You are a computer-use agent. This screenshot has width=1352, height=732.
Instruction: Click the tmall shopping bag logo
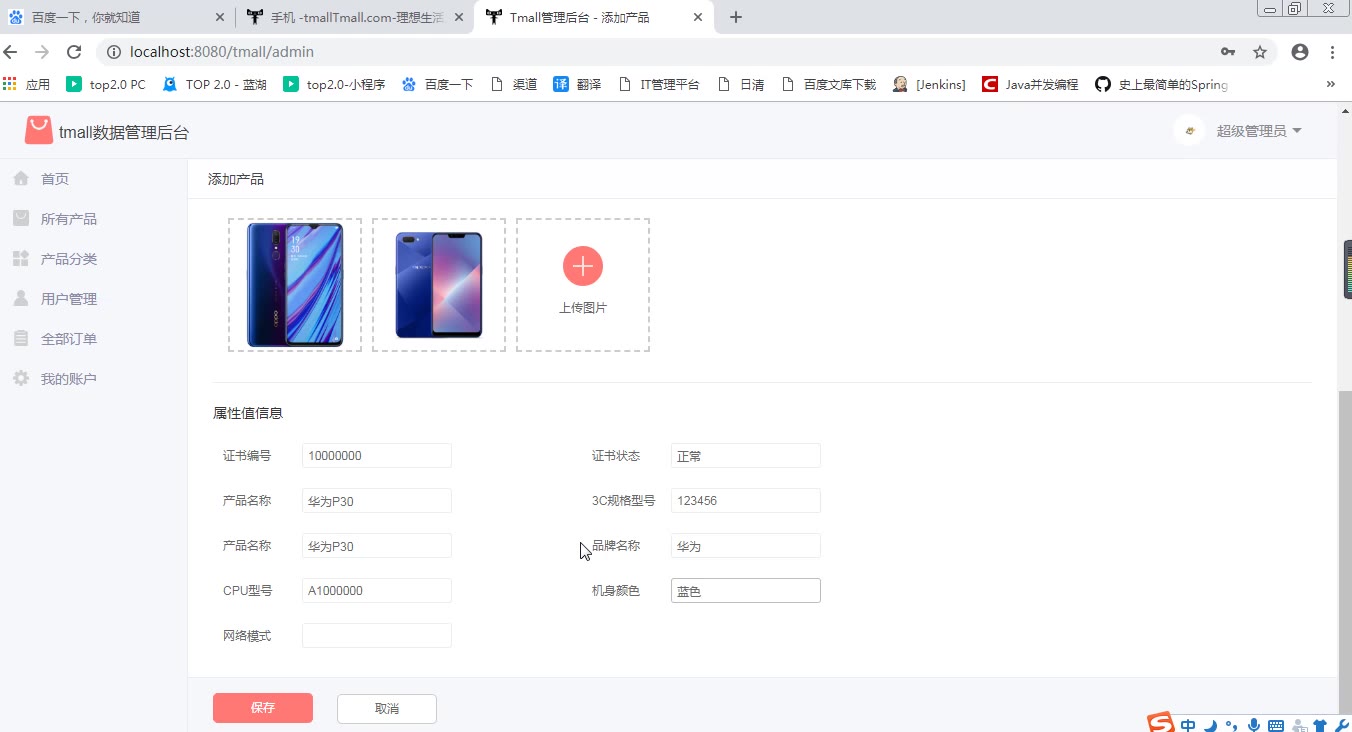[39, 130]
